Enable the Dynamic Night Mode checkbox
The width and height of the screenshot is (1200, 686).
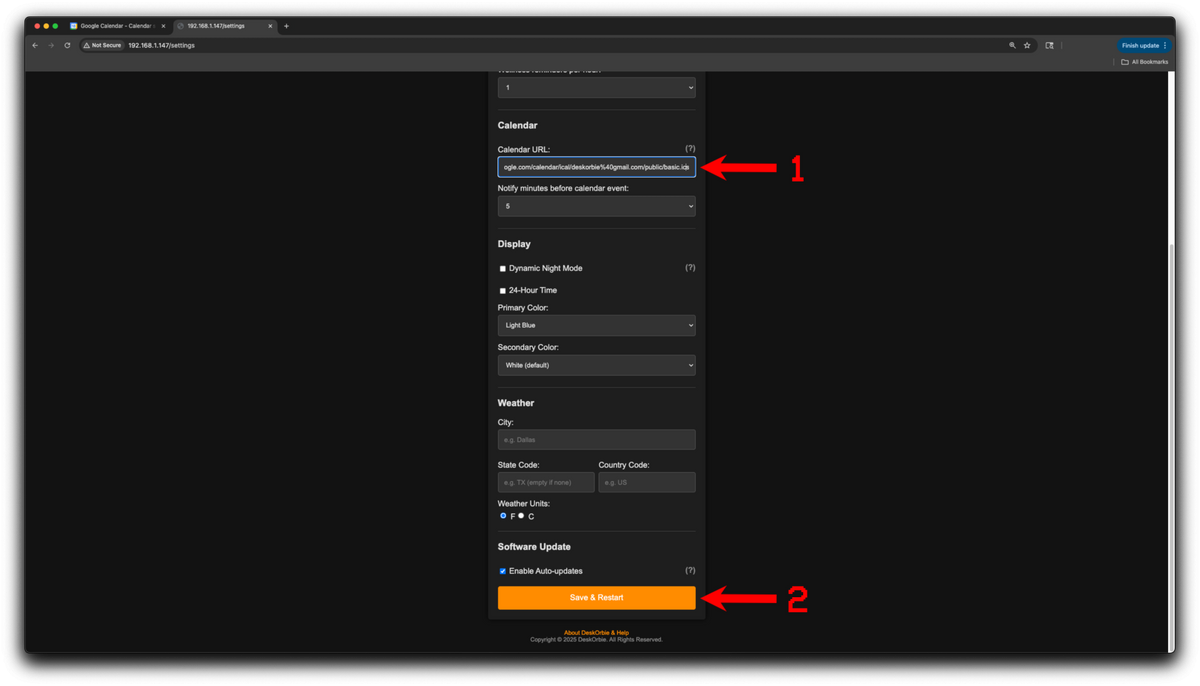pos(503,269)
